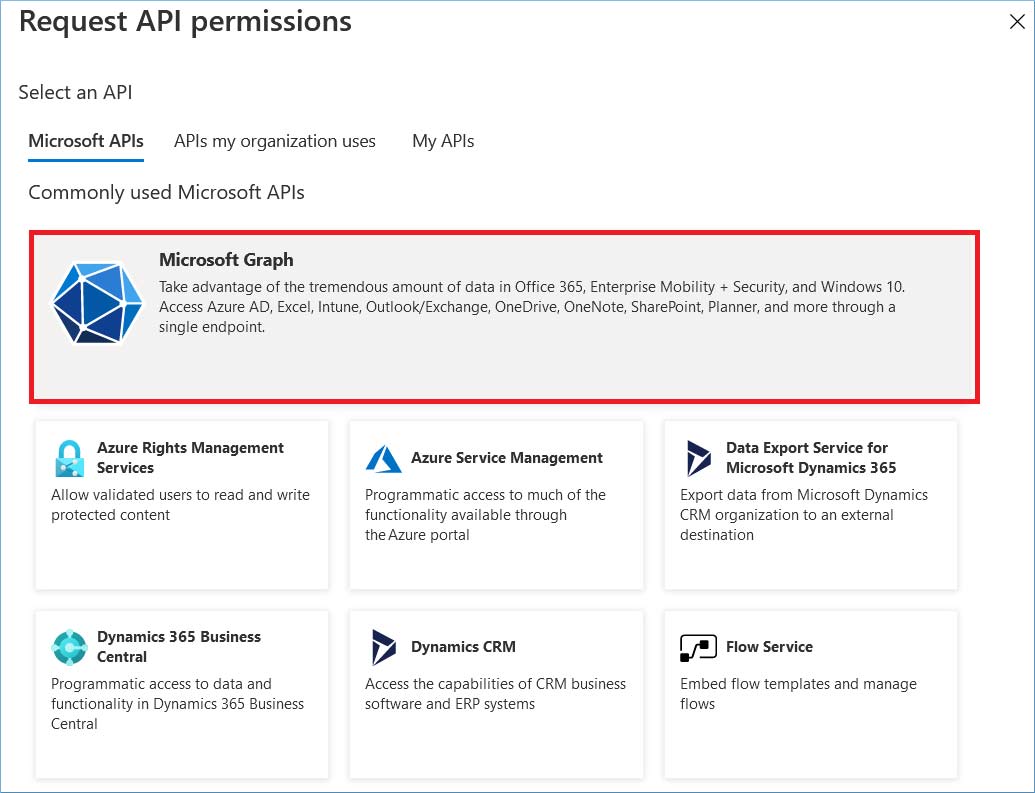Image resolution: width=1035 pixels, height=793 pixels.
Task: Click 'Export data from Microsoft Dynamics CRM' description
Action: pyautogui.click(x=804, y=514)
